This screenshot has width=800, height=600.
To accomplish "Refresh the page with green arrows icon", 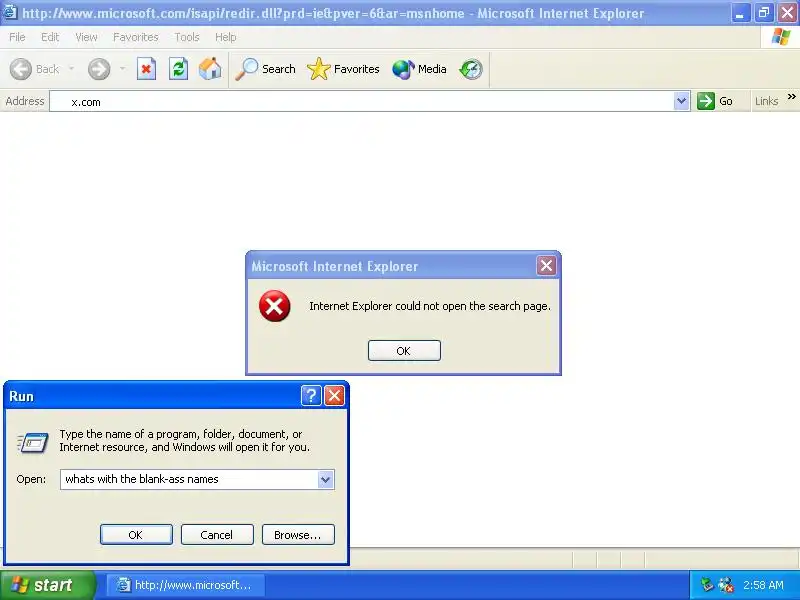I will coord(178,69).
